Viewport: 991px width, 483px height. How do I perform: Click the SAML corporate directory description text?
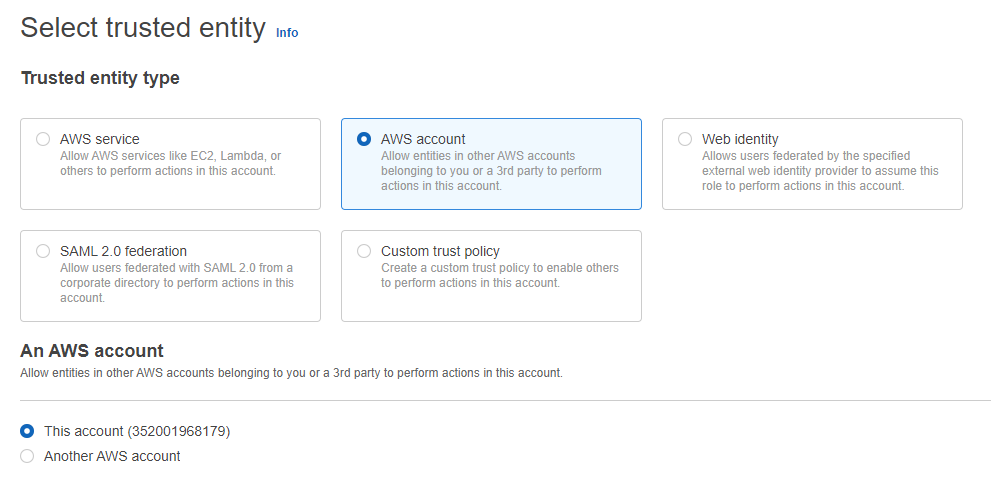click(177, 283)
